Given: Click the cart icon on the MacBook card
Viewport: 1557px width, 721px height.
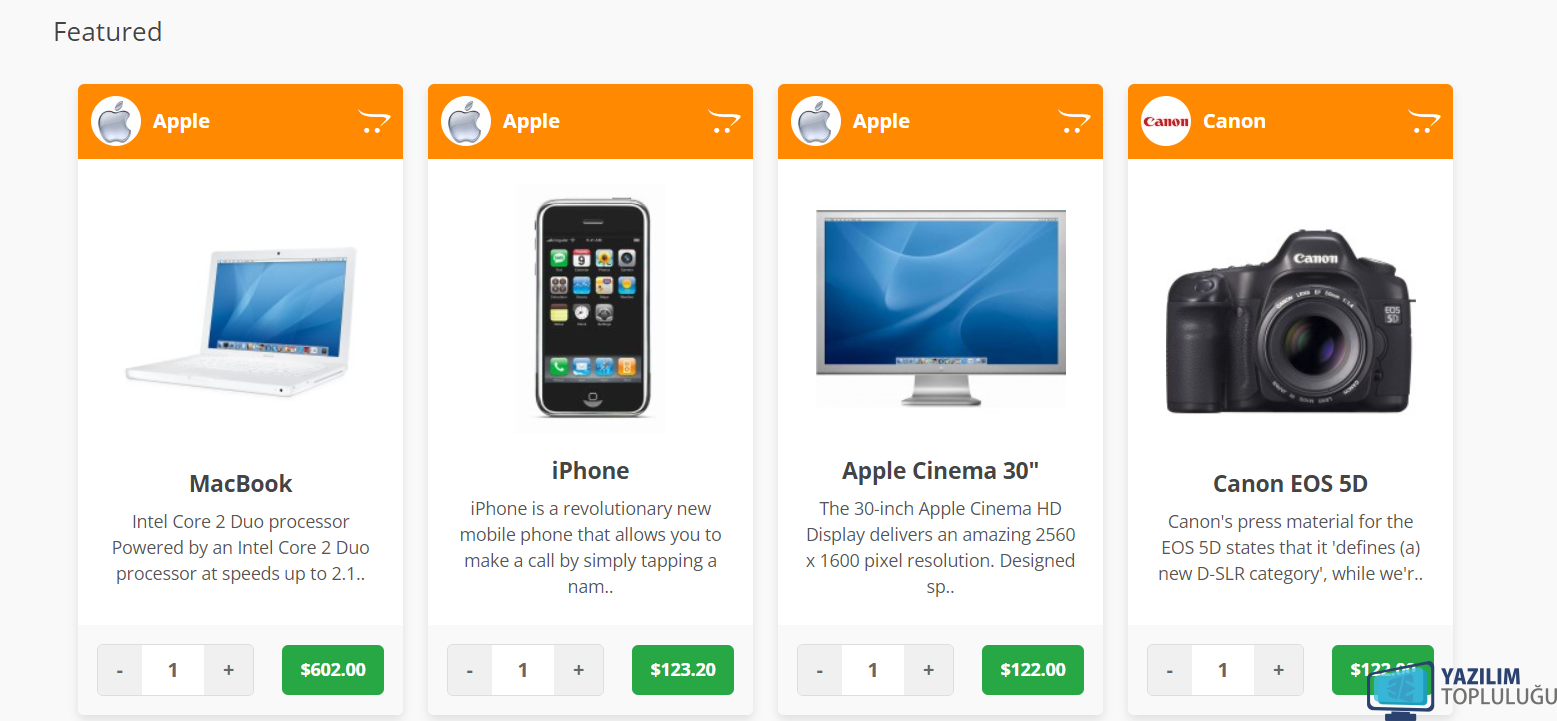Looking at the screenshot, I should click(374, 121).
